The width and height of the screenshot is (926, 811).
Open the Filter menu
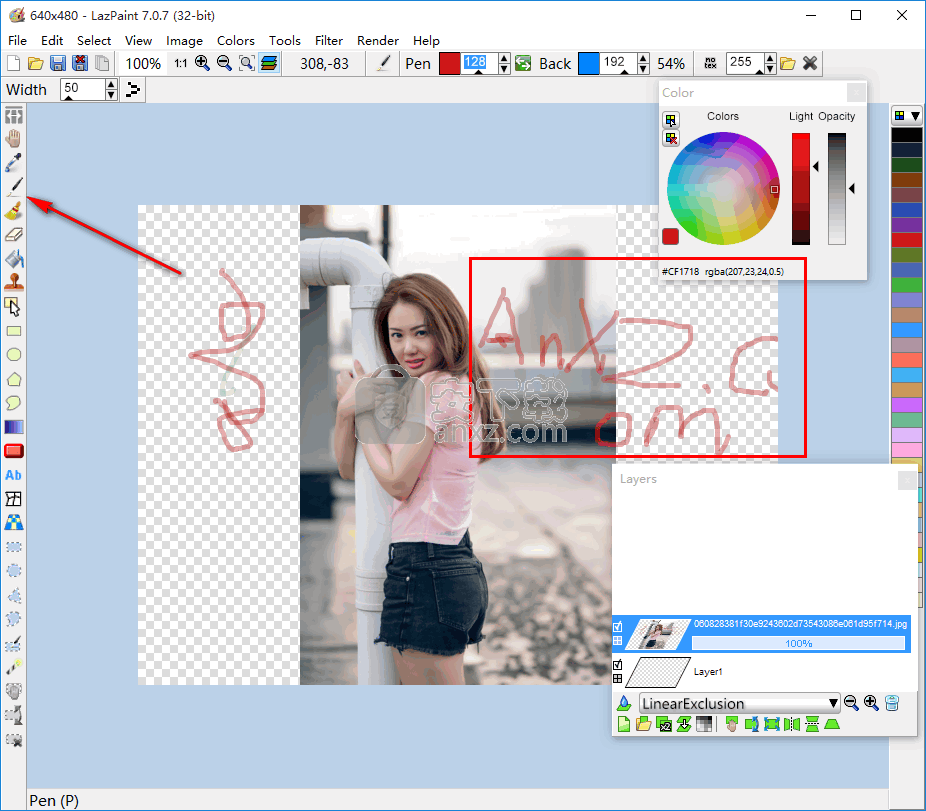[x=328, y=40]
